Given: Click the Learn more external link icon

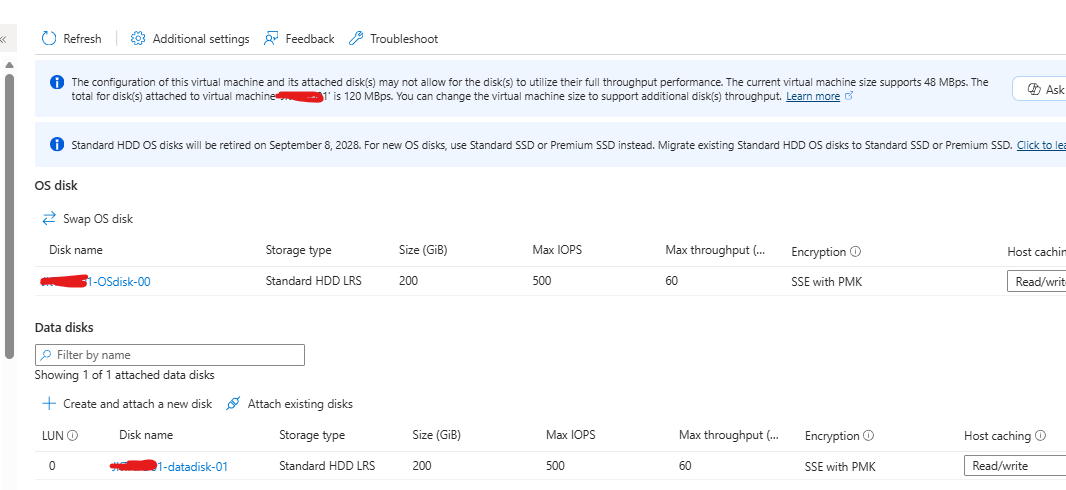Looking at the screenshot, I should pyautogui.click(x=848, y=97).
